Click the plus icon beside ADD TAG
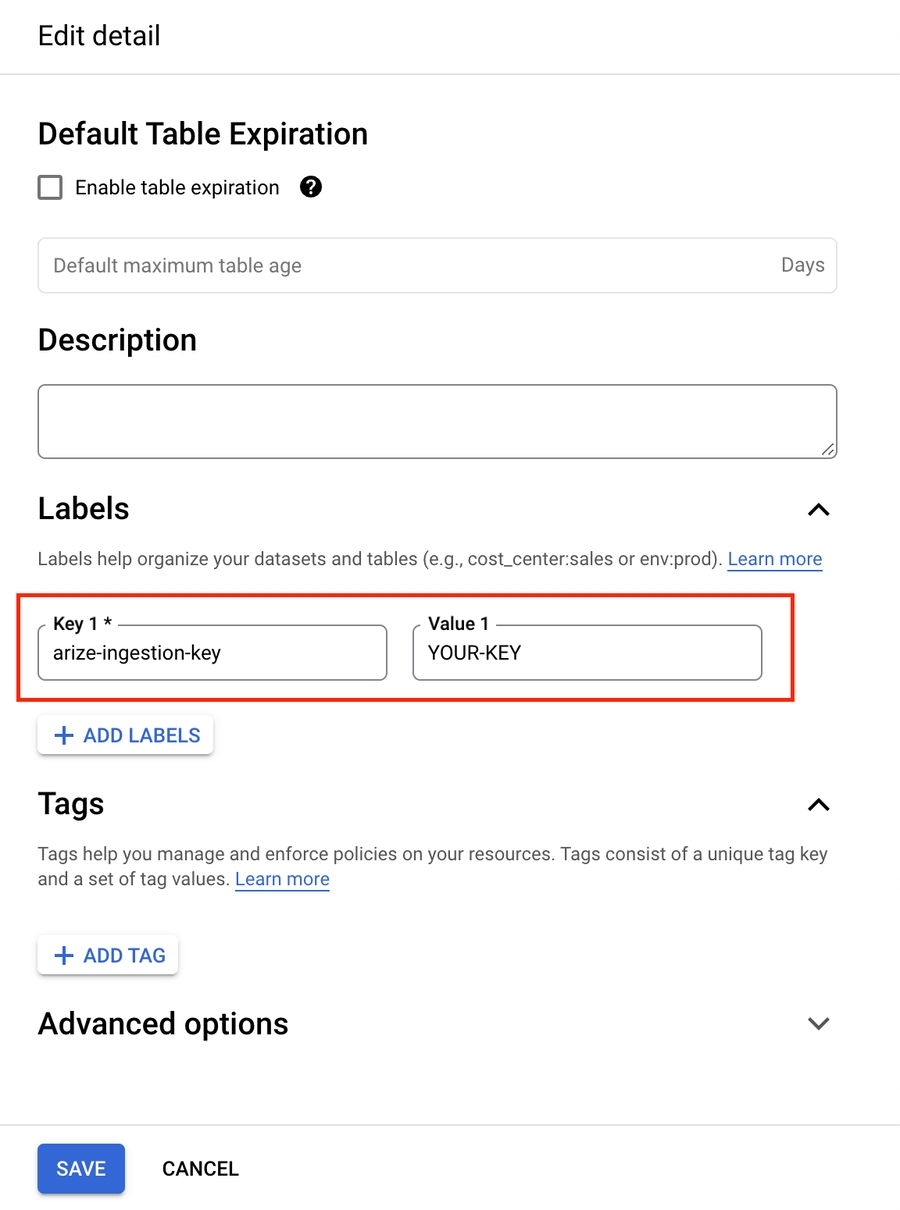This screenshot has height=1210, width=900. 64,956
